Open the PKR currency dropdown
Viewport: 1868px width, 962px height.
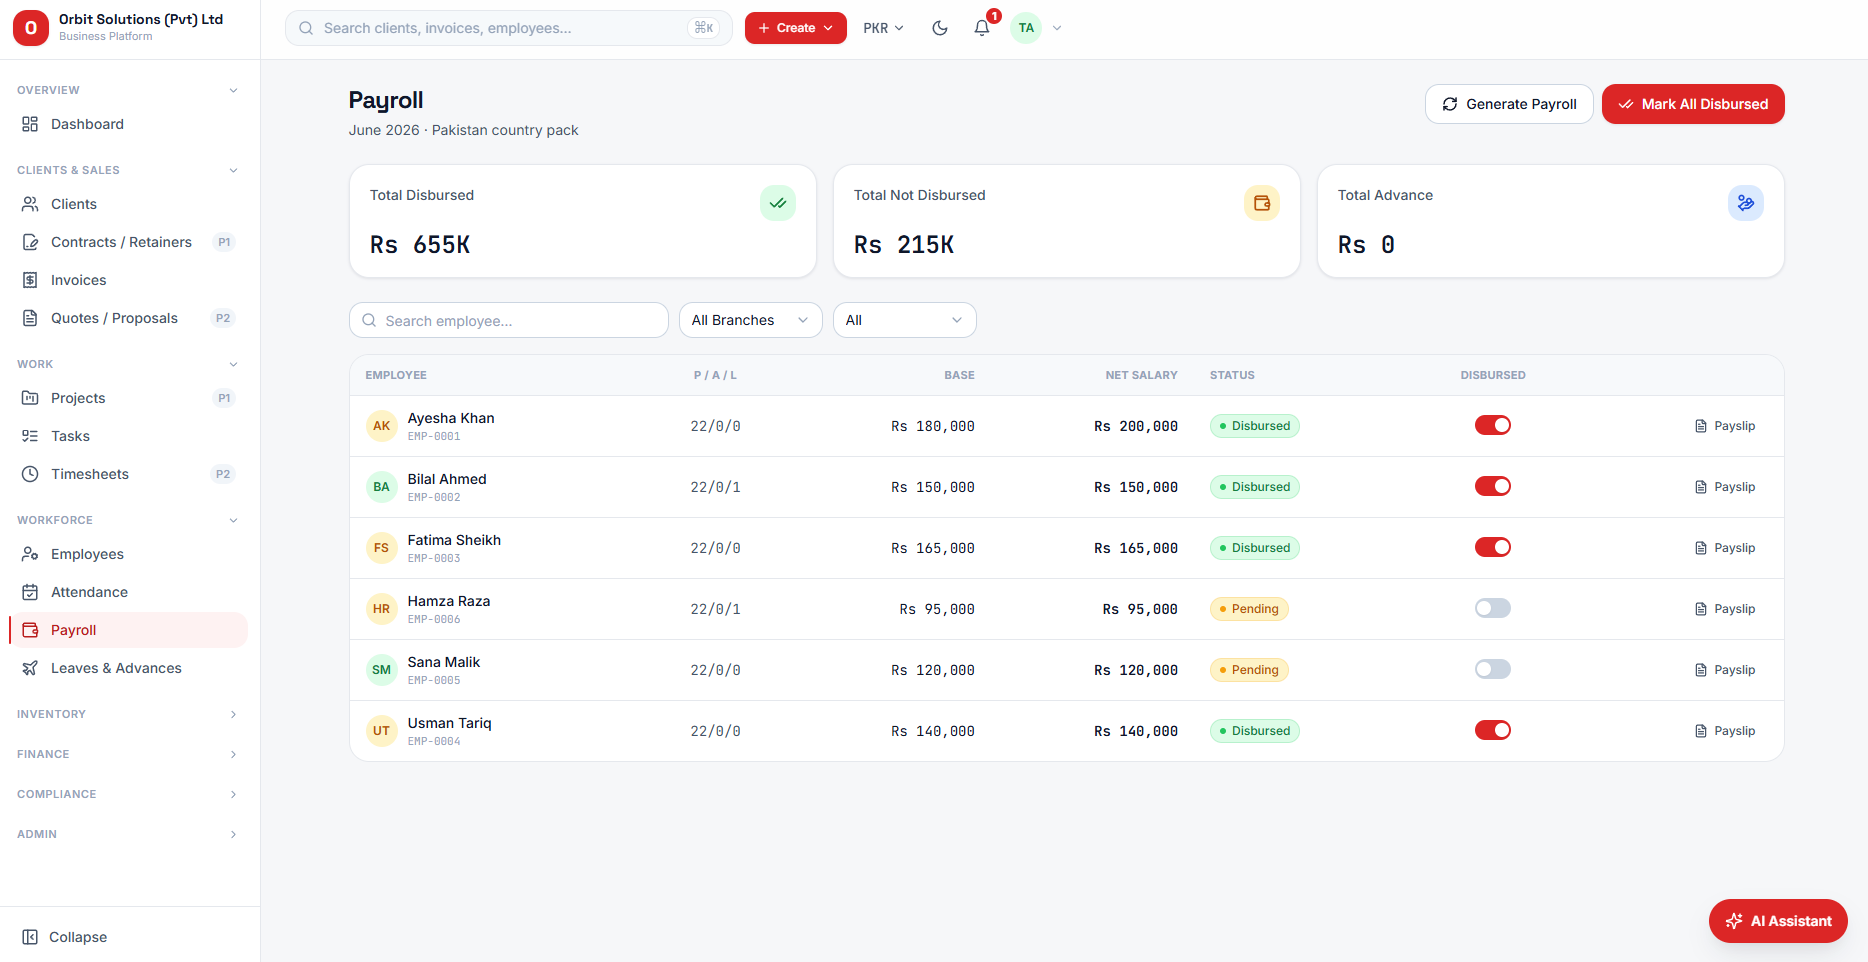884,28
